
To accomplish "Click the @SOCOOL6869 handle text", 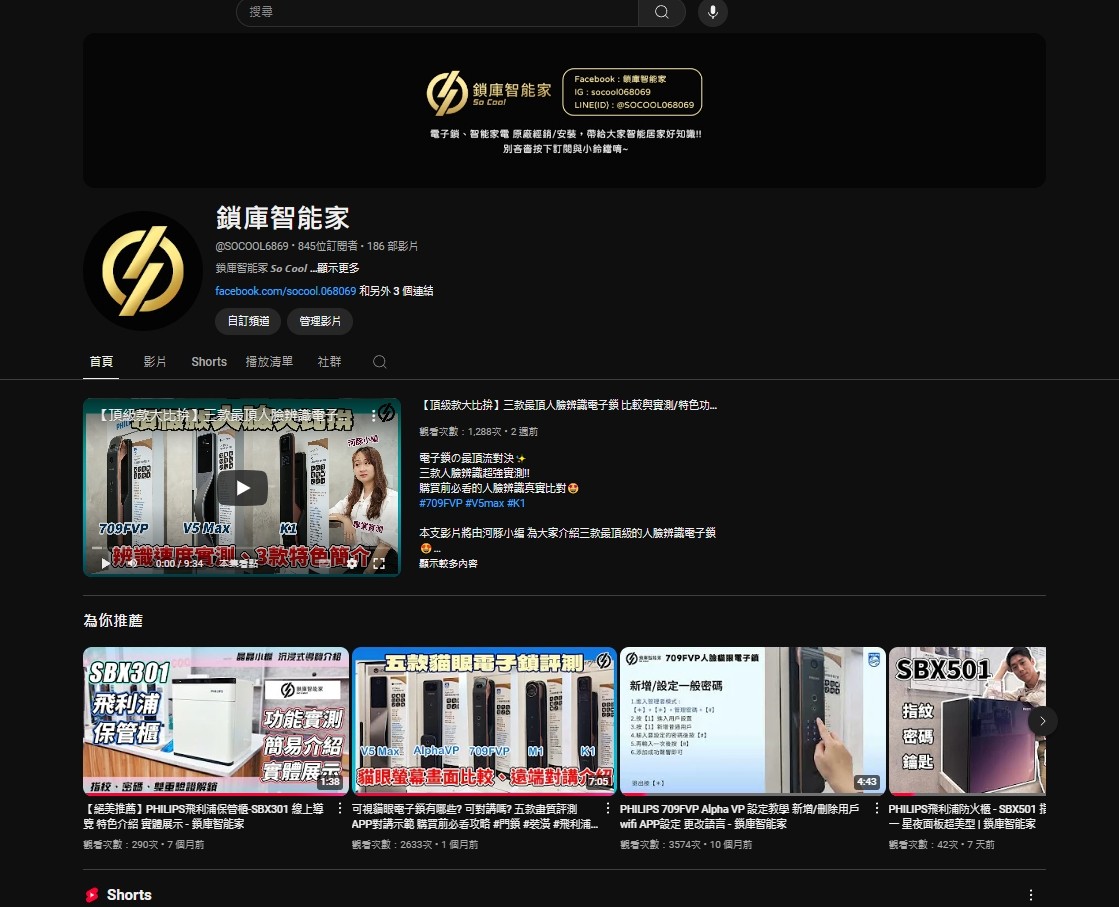I will (252, 246).
